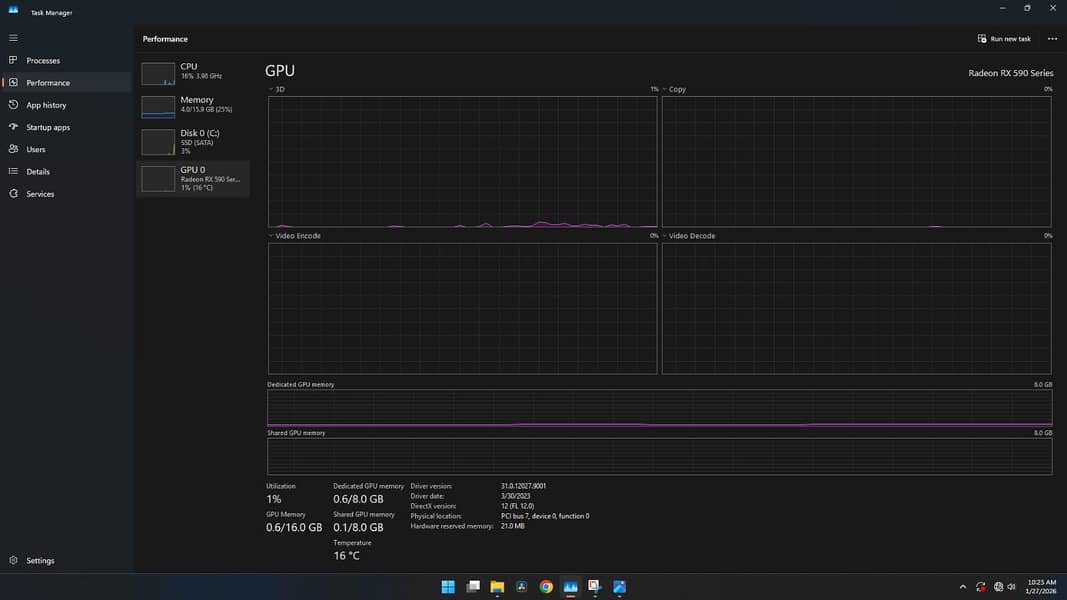Open the Processes page

pyautogui.click(x=42, y=60)
